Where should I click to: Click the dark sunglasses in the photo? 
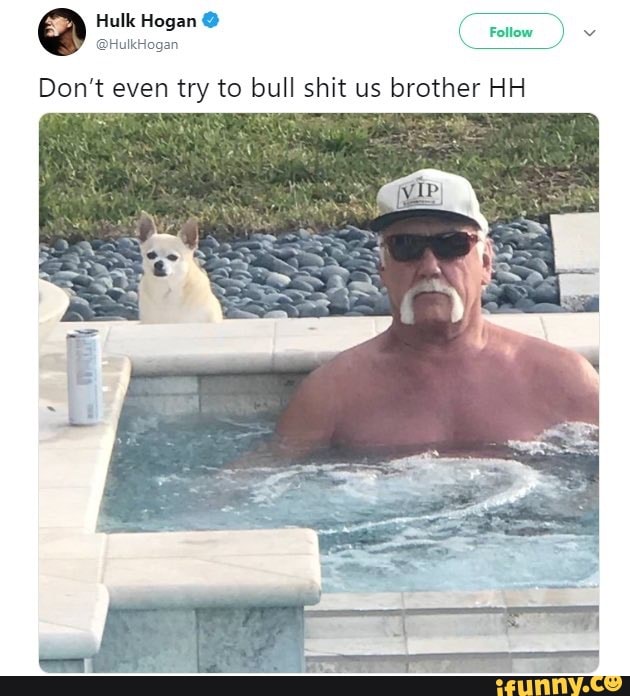430,245
